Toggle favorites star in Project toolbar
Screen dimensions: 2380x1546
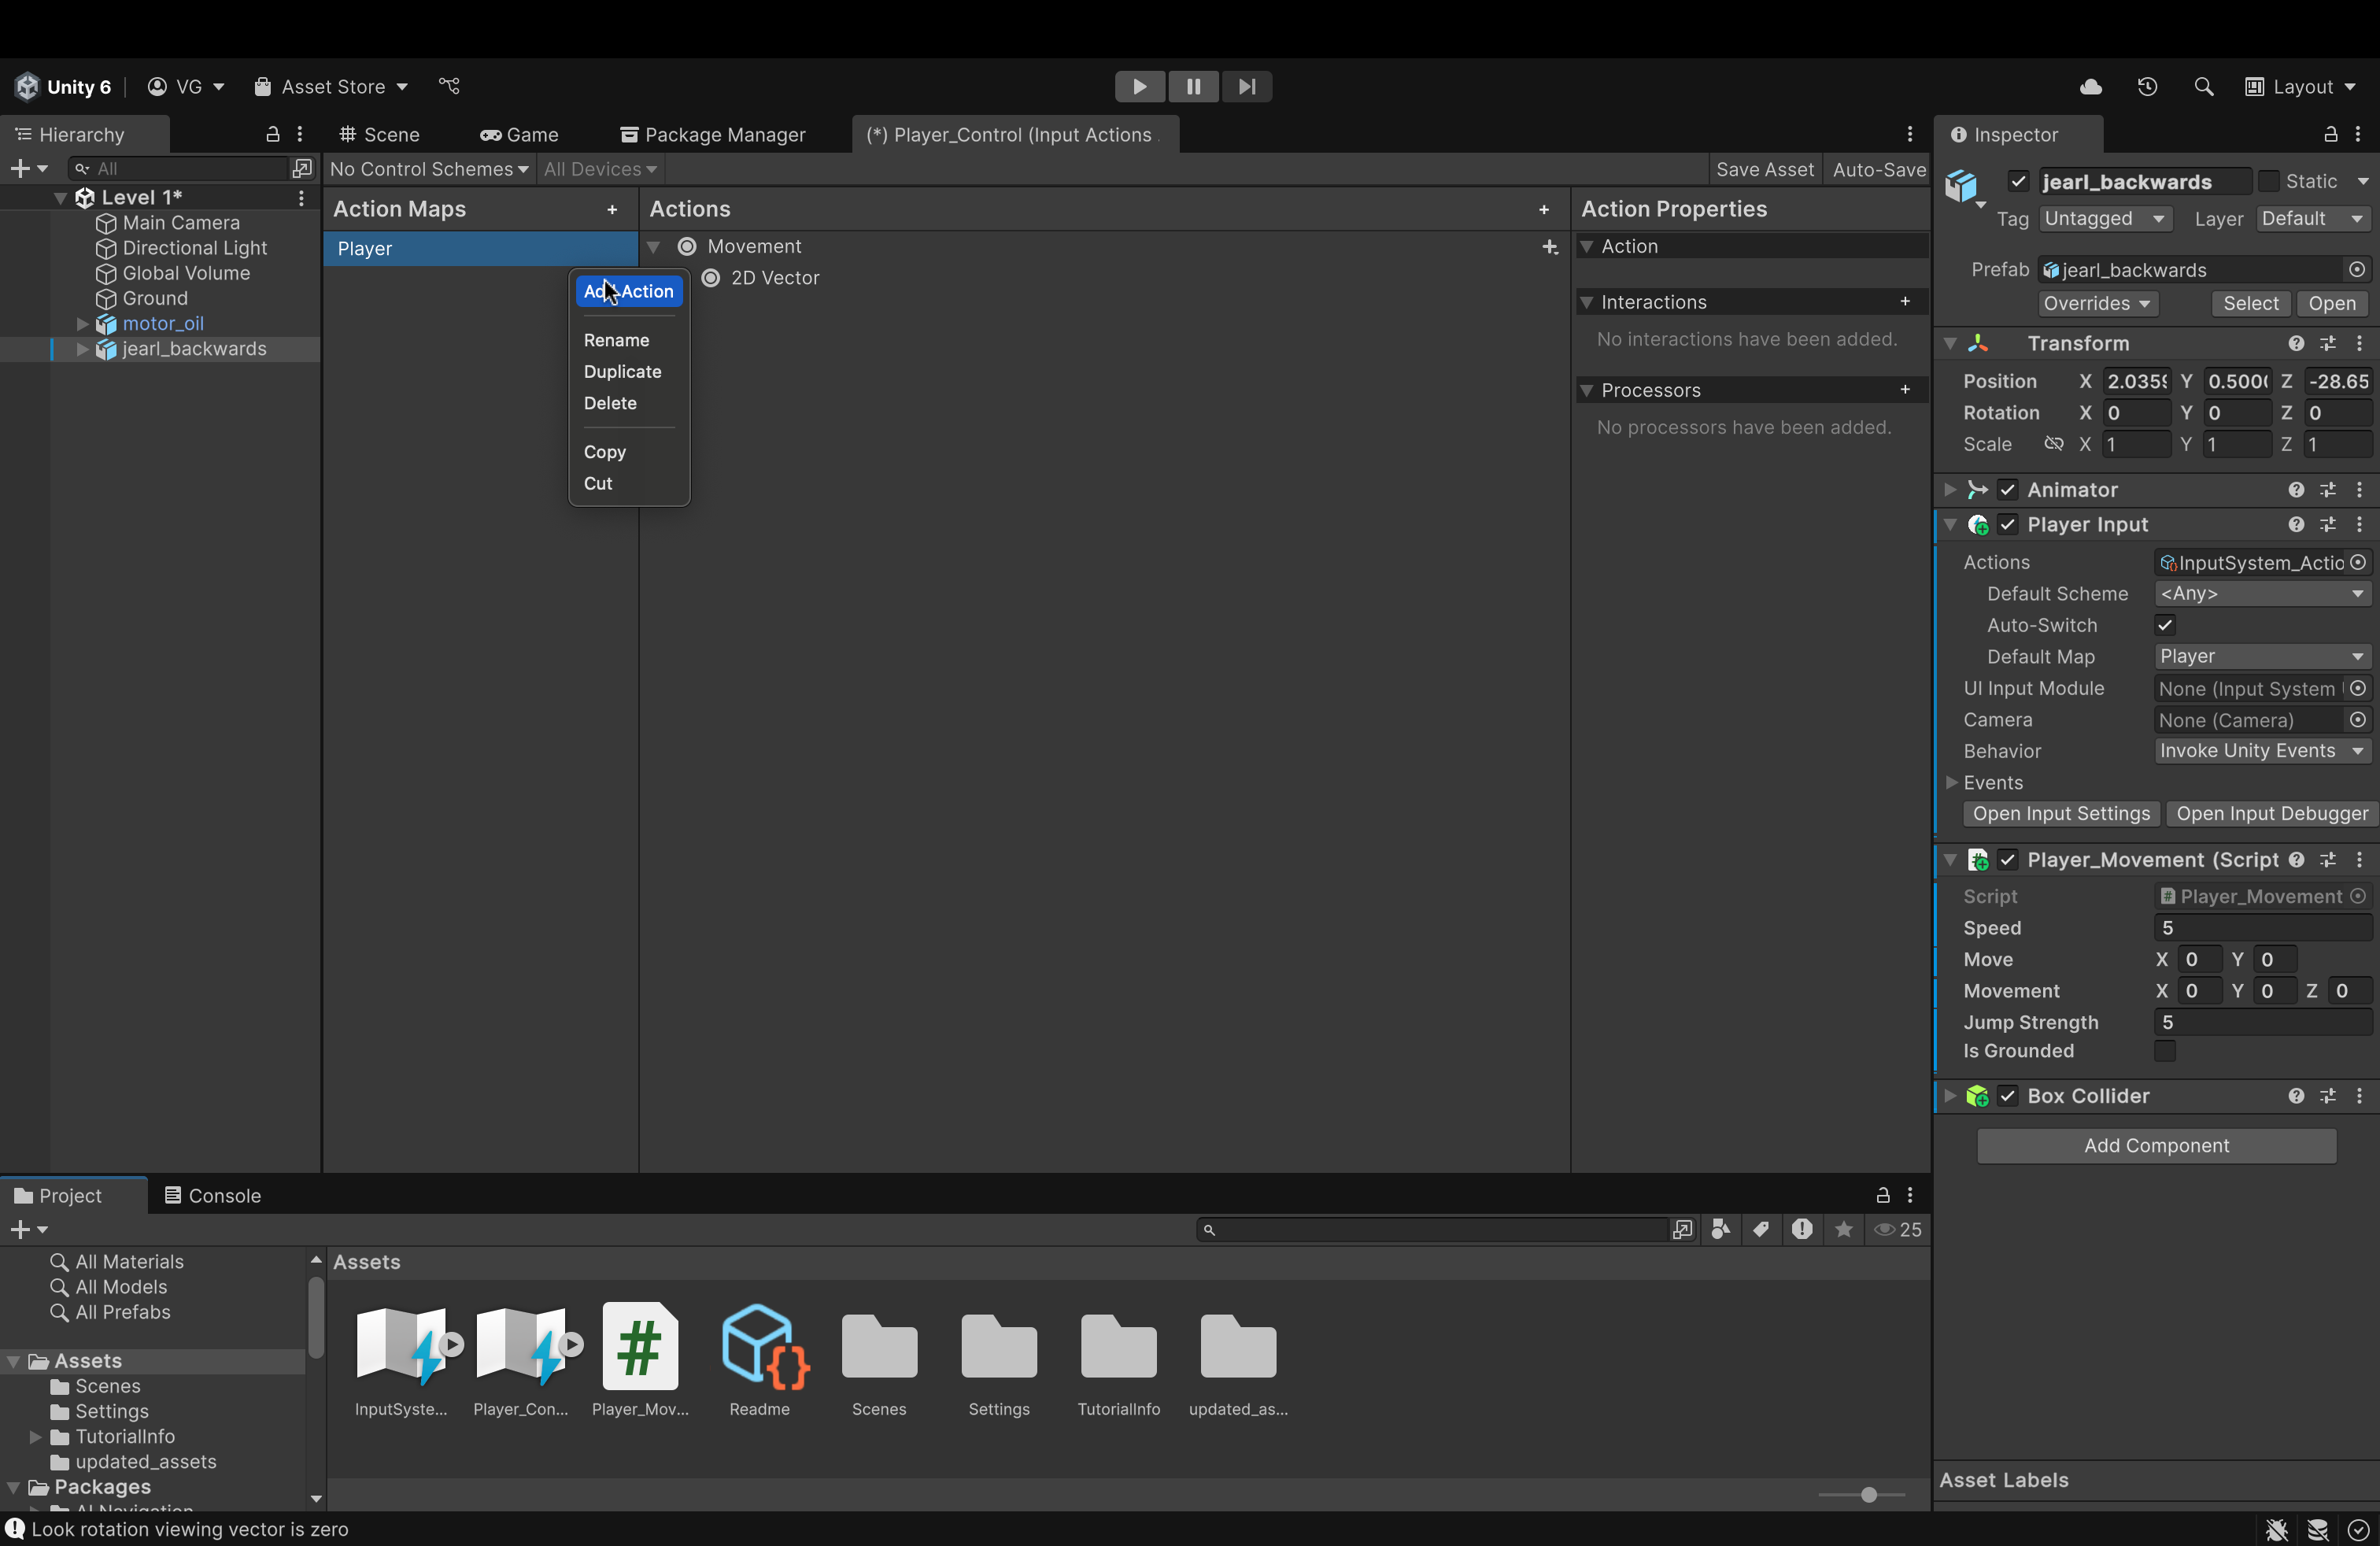1844,1229
